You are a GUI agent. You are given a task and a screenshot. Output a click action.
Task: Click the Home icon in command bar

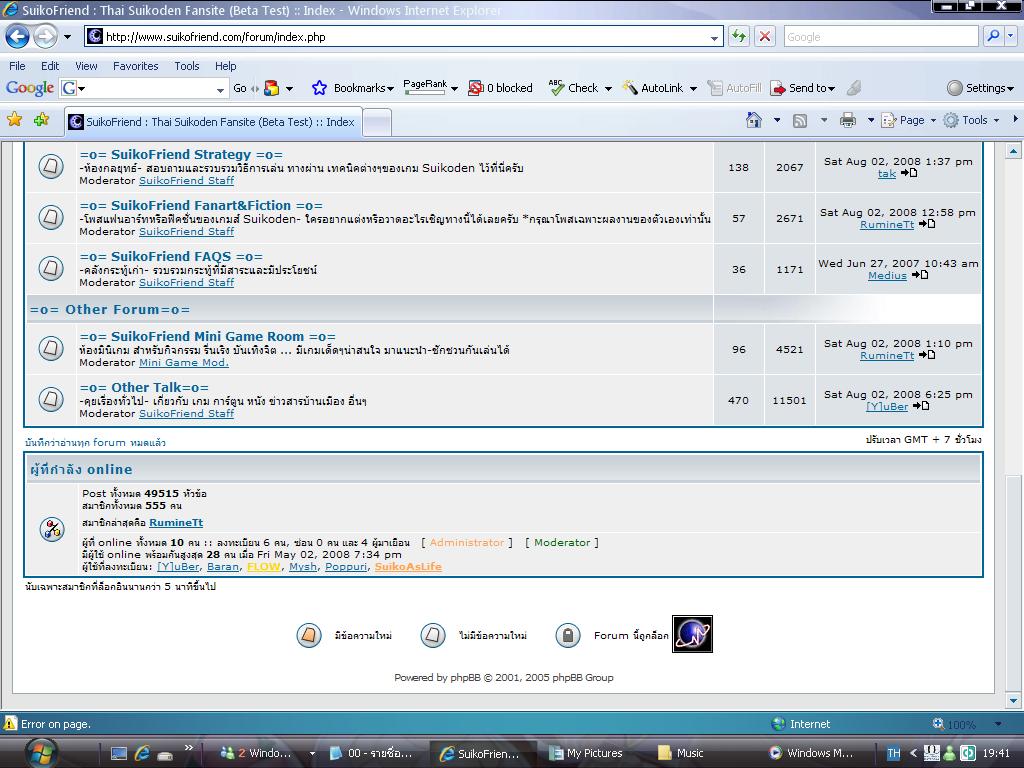pyautogui.click(x=754, y=120)
